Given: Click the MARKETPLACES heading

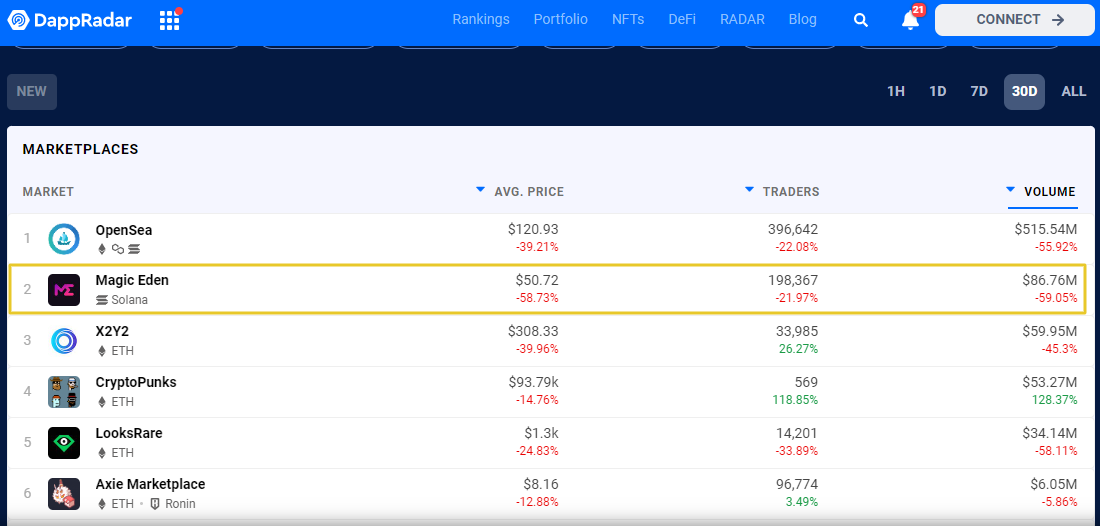Looking at the screenshot, I should [80, 149].
